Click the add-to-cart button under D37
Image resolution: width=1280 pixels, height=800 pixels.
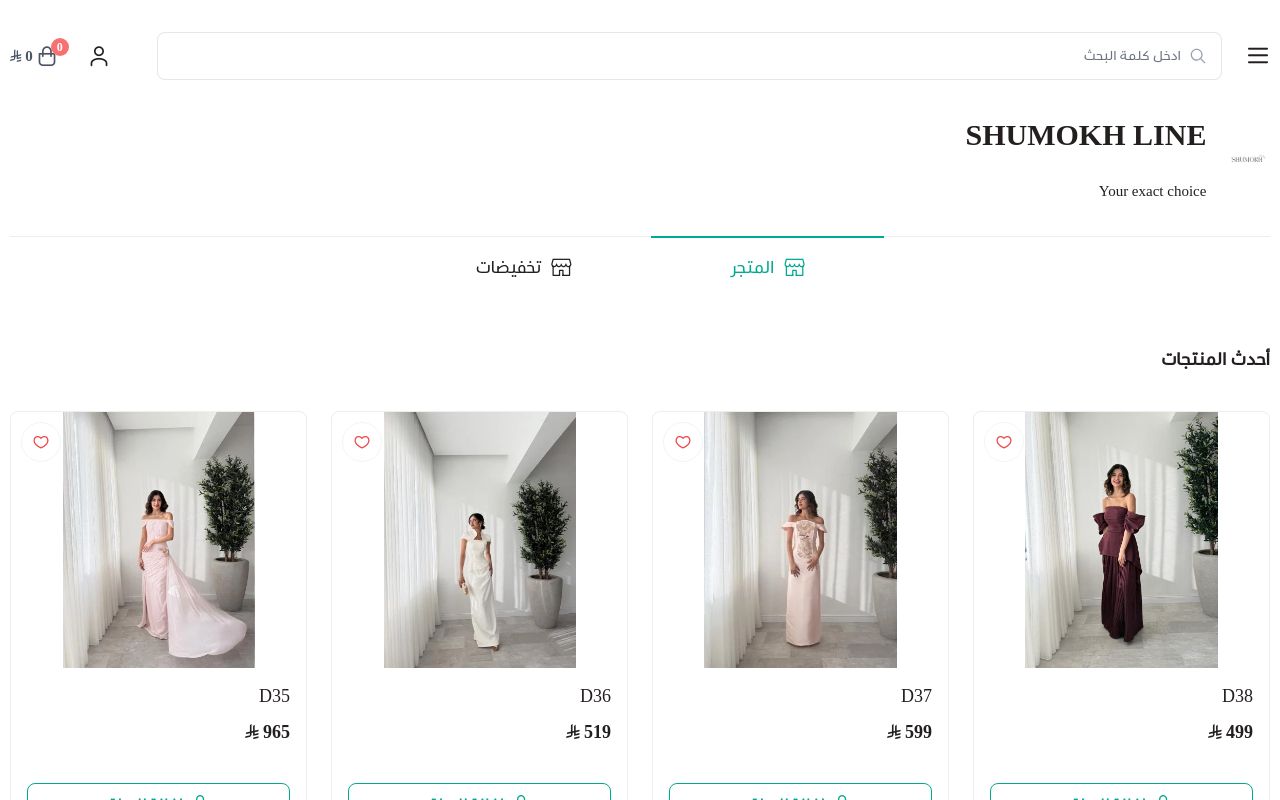point(800,792)
